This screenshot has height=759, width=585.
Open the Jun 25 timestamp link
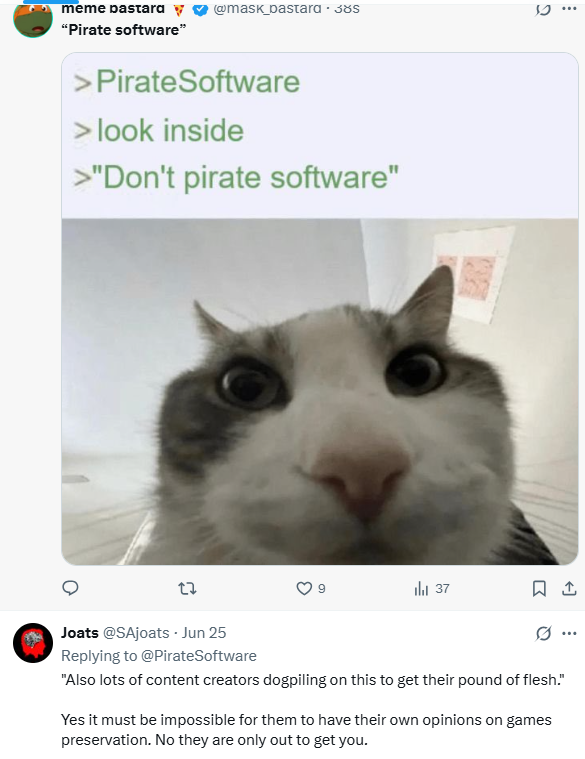point(204,633)
